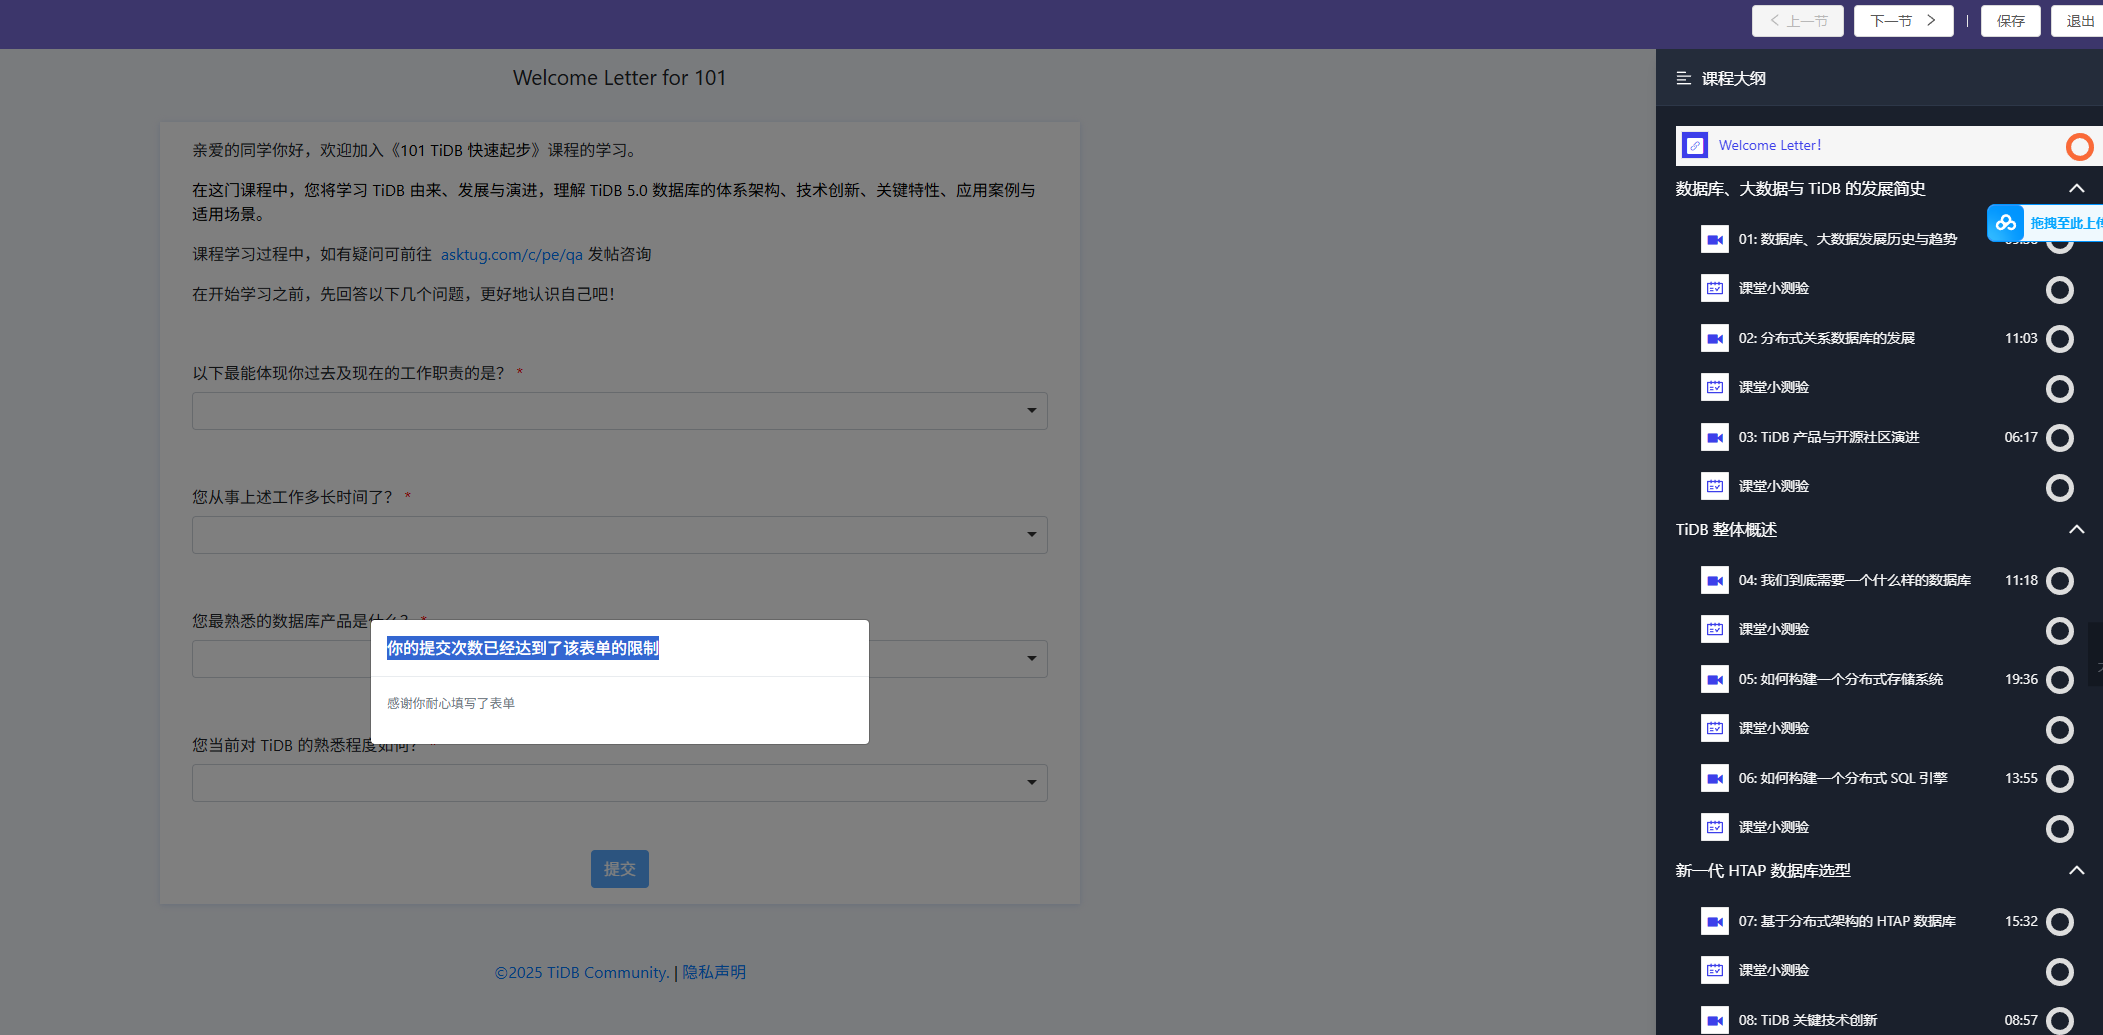This screenshot has height=1035, width=2103.
Task: Open the 您从事上述工作多长时间了 dropdown
Action: (x=620, y=535)
